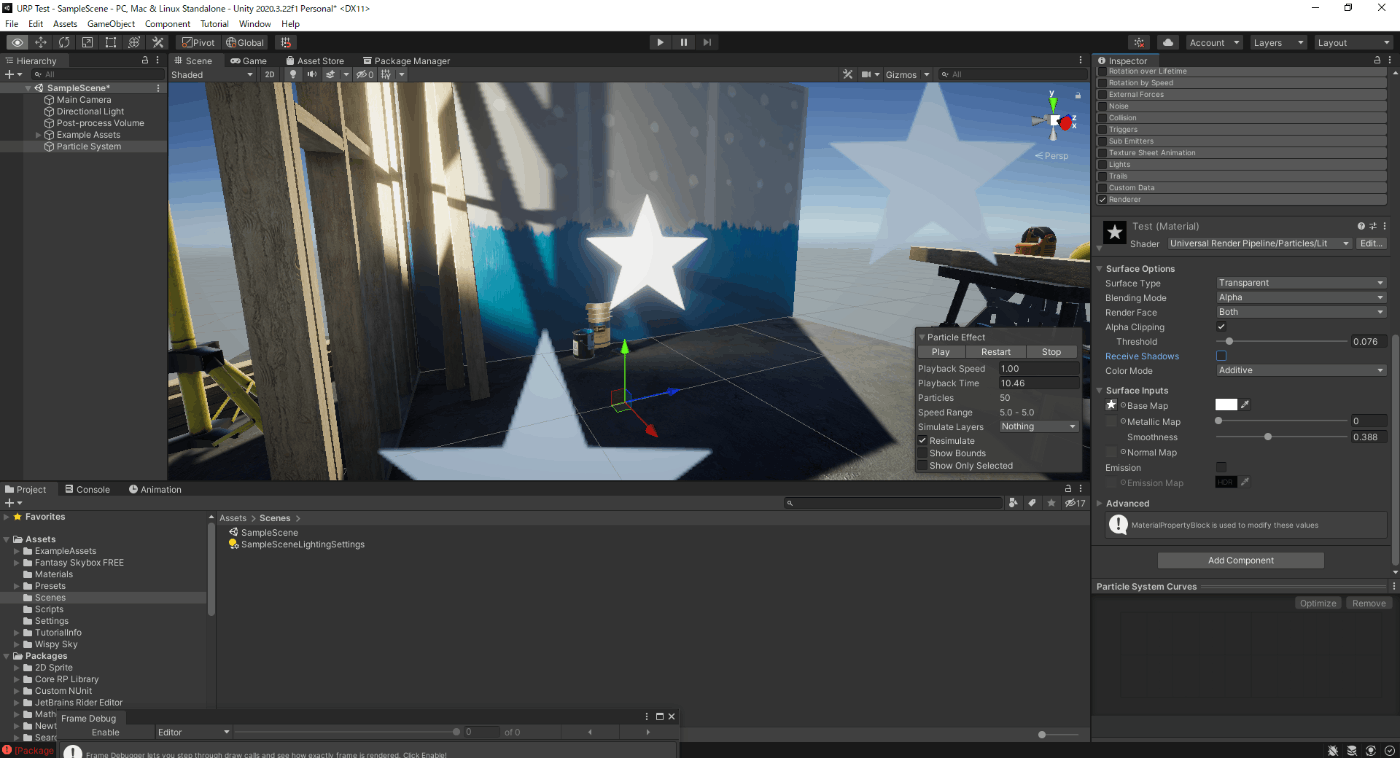Screen dimensions: 1400x758
Task: Click the shader Edit button
Action: [1371, 243]
